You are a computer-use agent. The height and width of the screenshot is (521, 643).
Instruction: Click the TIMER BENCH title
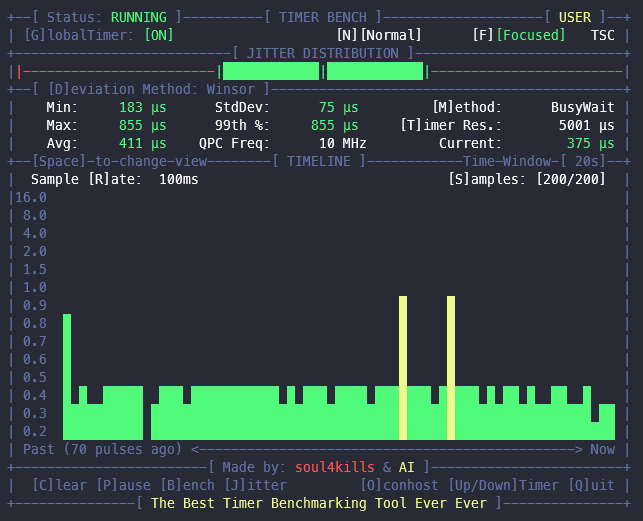[x=323, y=17]
